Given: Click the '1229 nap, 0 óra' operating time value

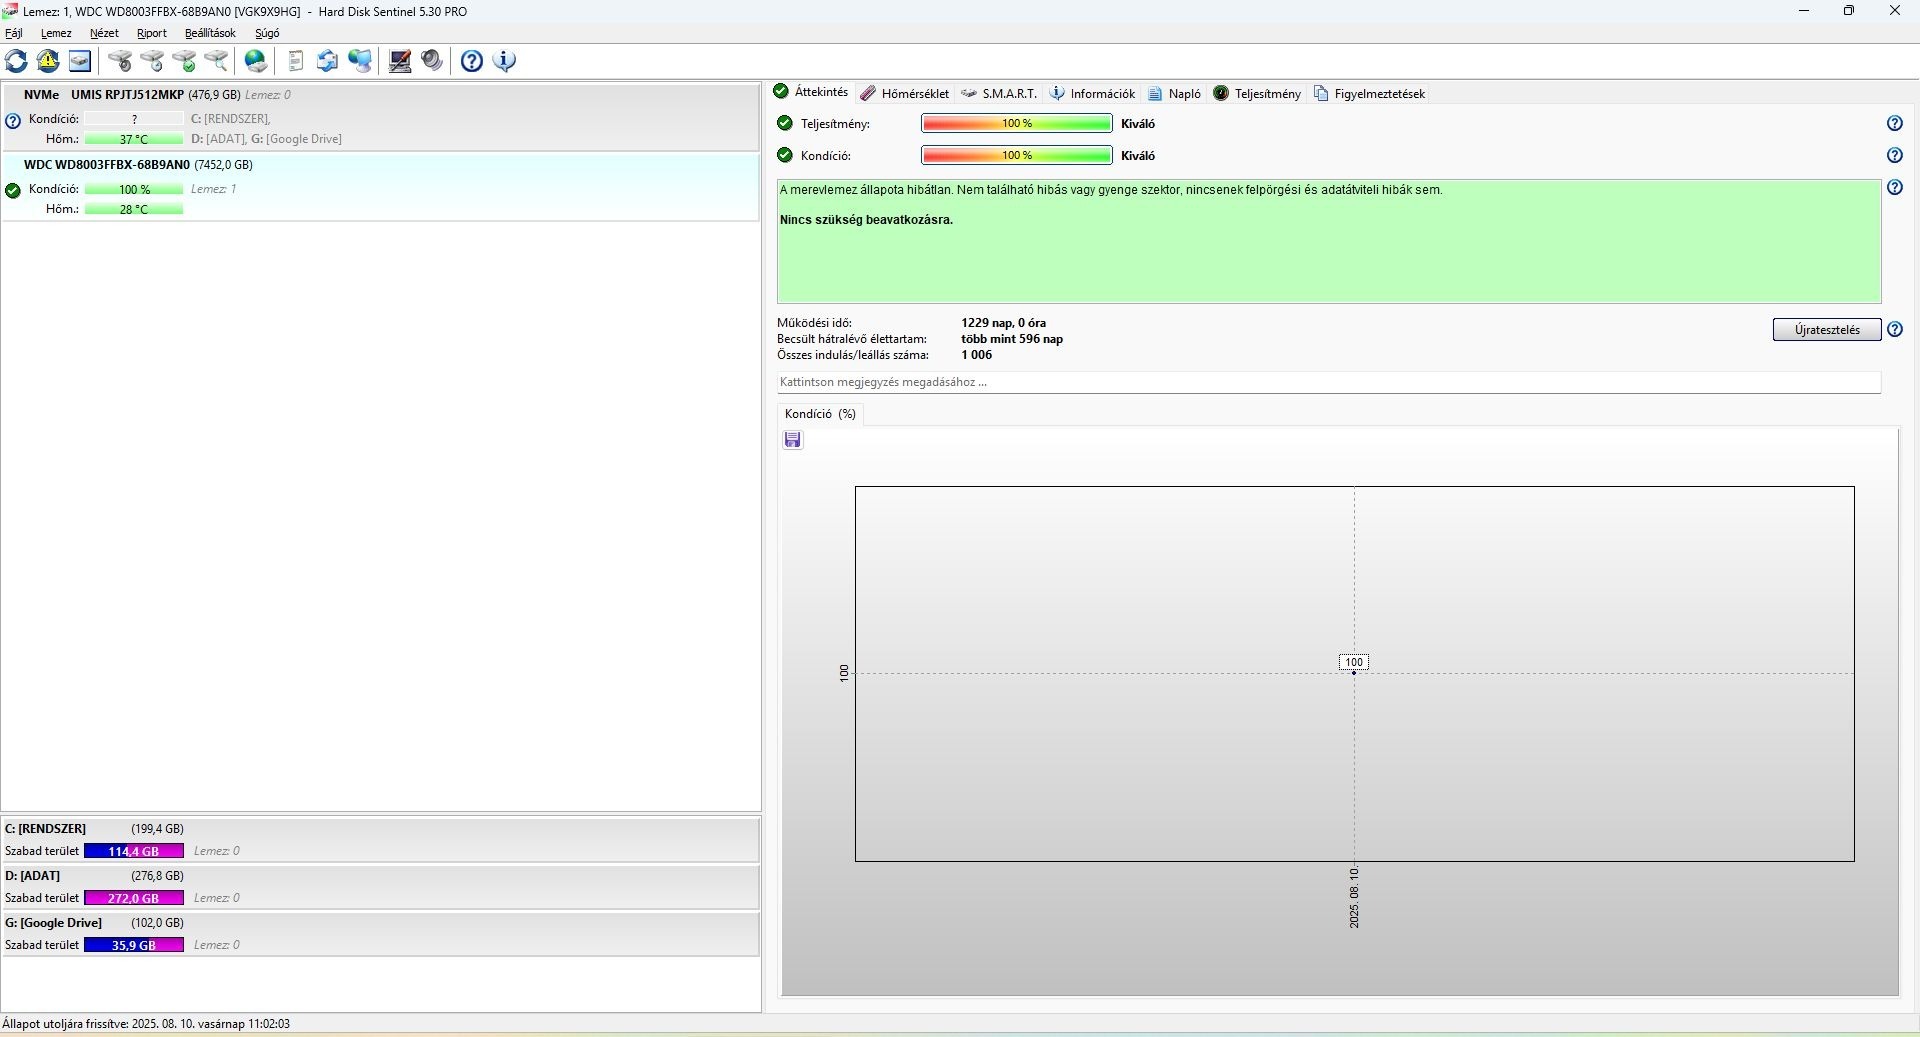Looking at the screenshot, I should pyautogui.click(x=1003, y=323).
